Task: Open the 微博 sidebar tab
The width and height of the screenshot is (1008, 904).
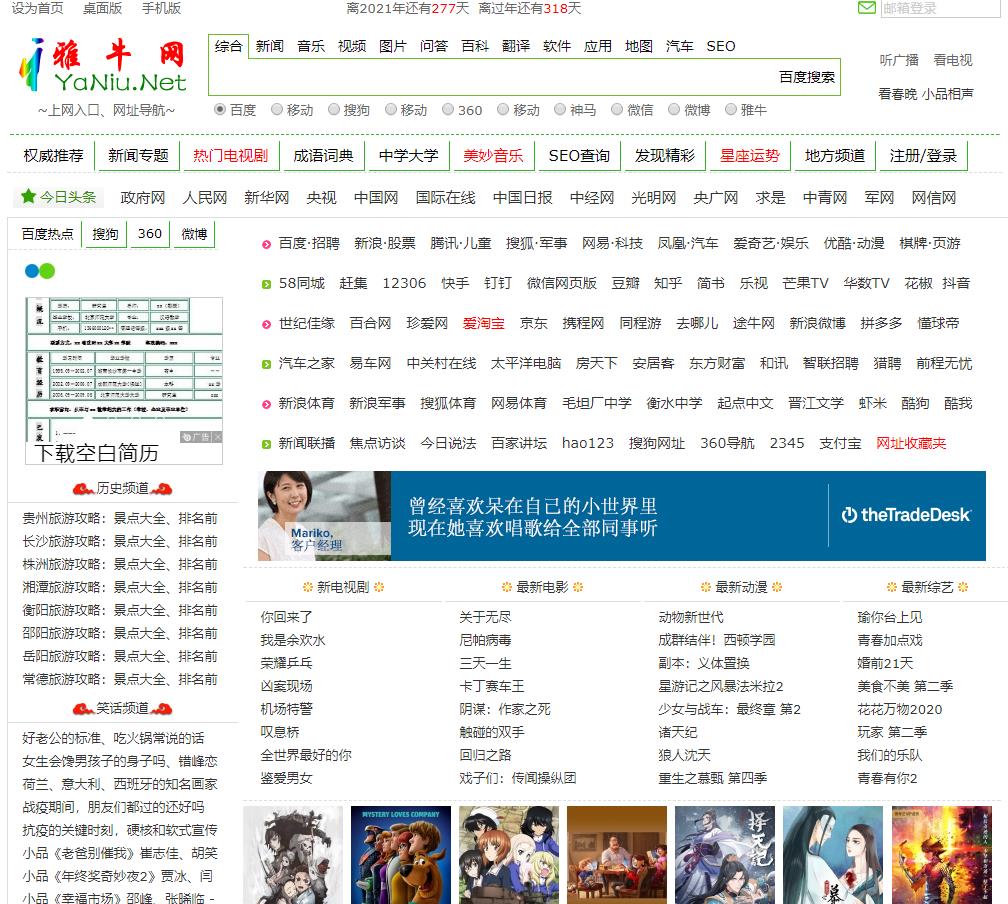Action: point(194,234)
